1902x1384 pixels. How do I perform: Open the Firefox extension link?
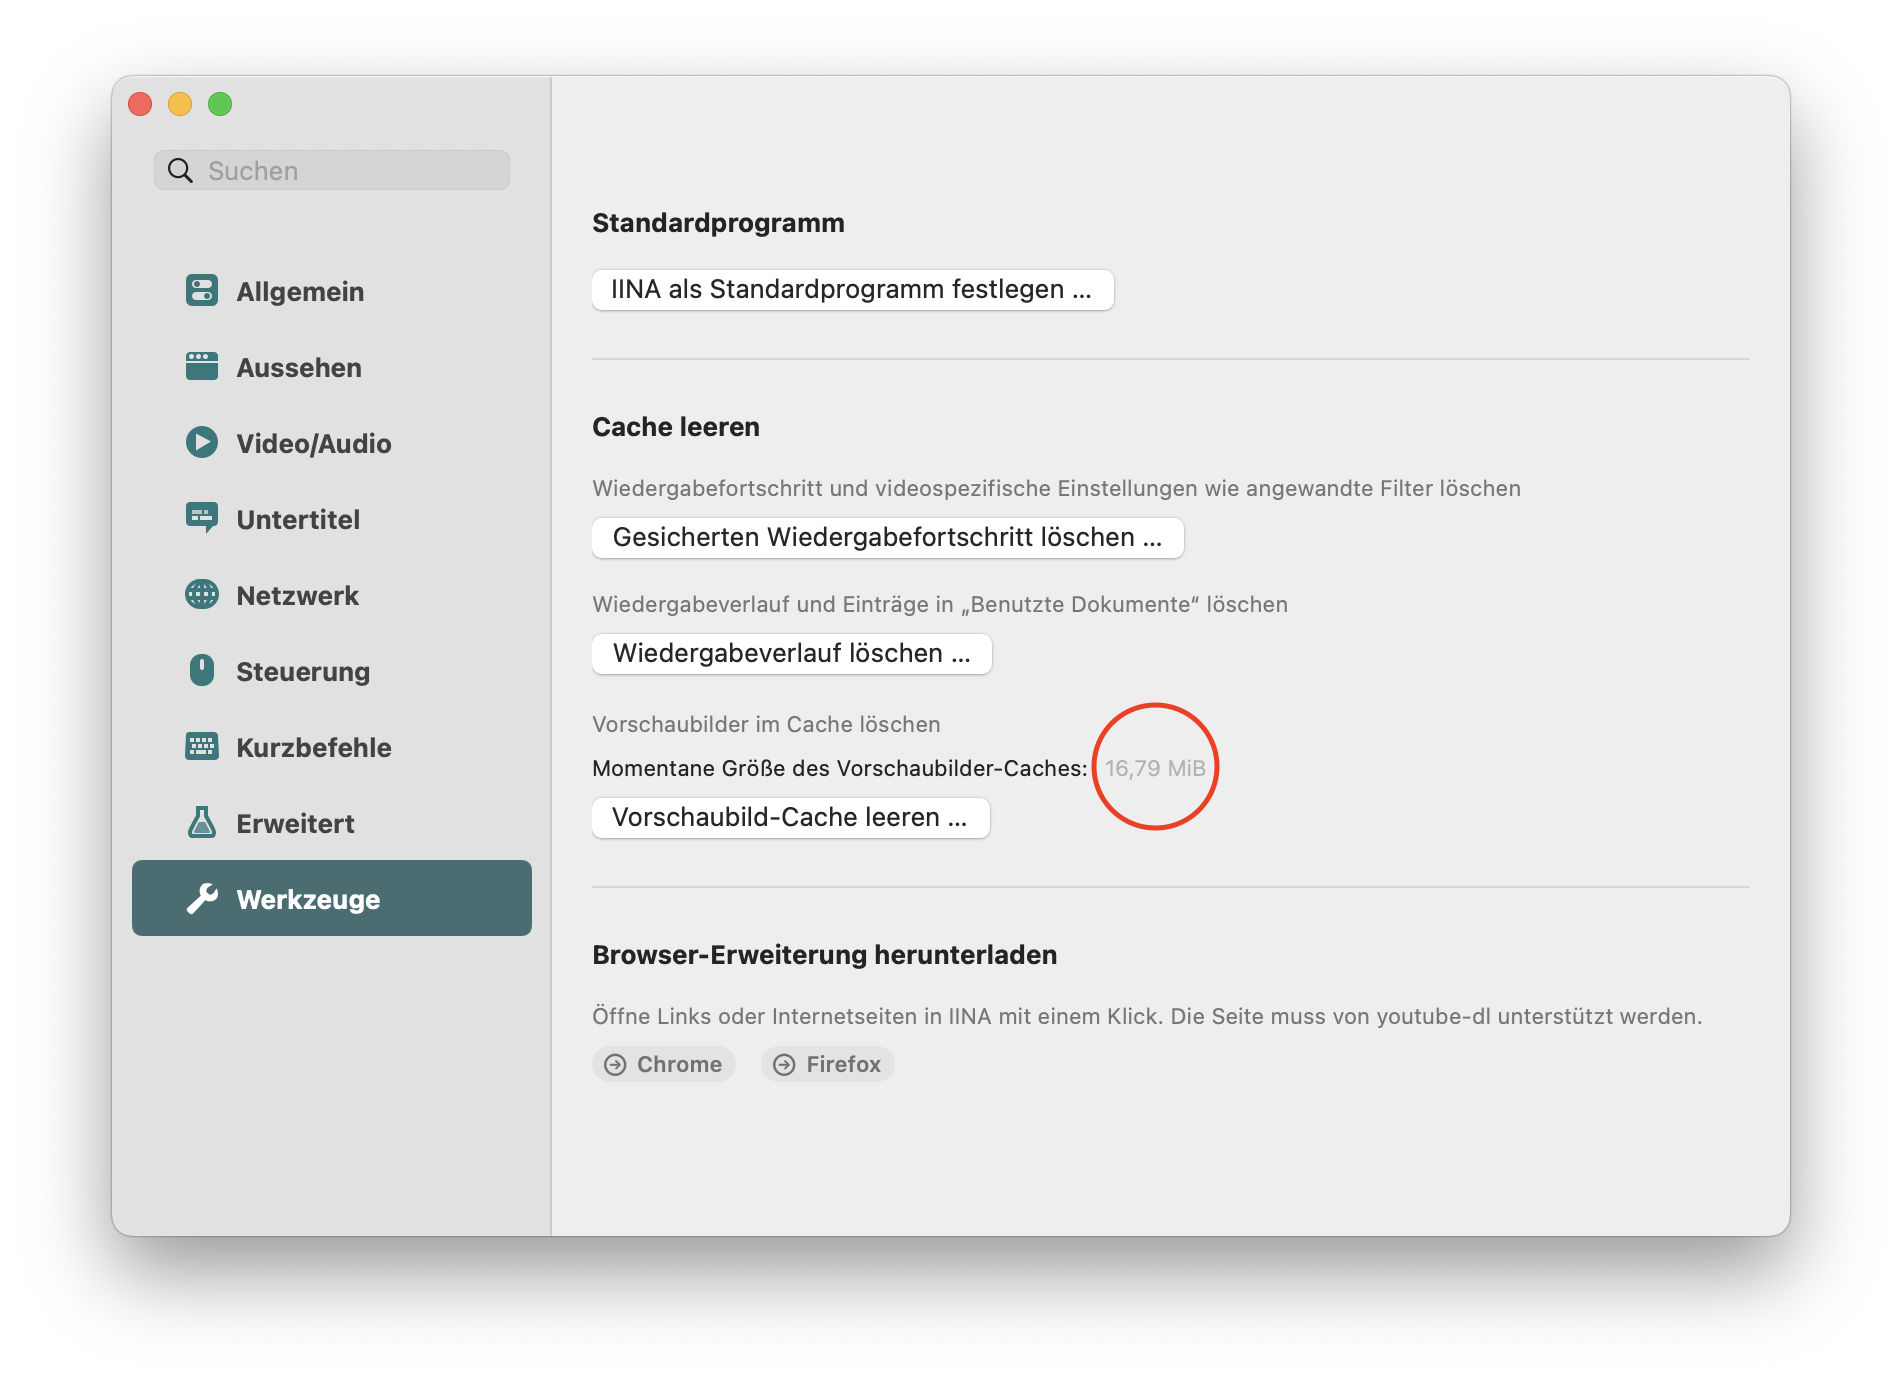pos(828,1065)
